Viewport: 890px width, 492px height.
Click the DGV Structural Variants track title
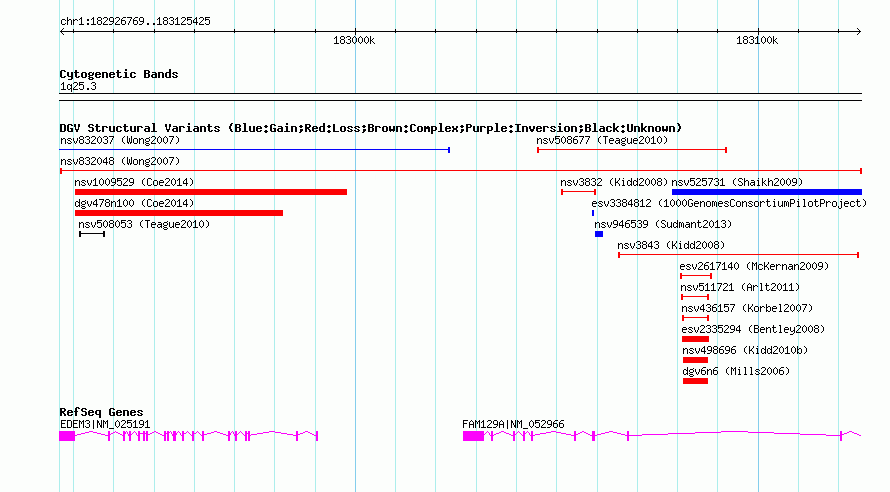[371, 128]
